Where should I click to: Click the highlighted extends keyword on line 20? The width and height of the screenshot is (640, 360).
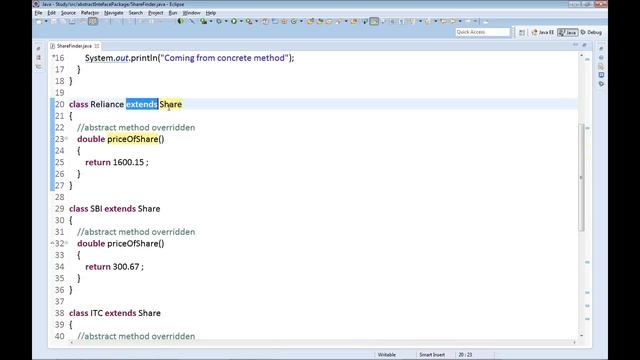click(142, 104)
